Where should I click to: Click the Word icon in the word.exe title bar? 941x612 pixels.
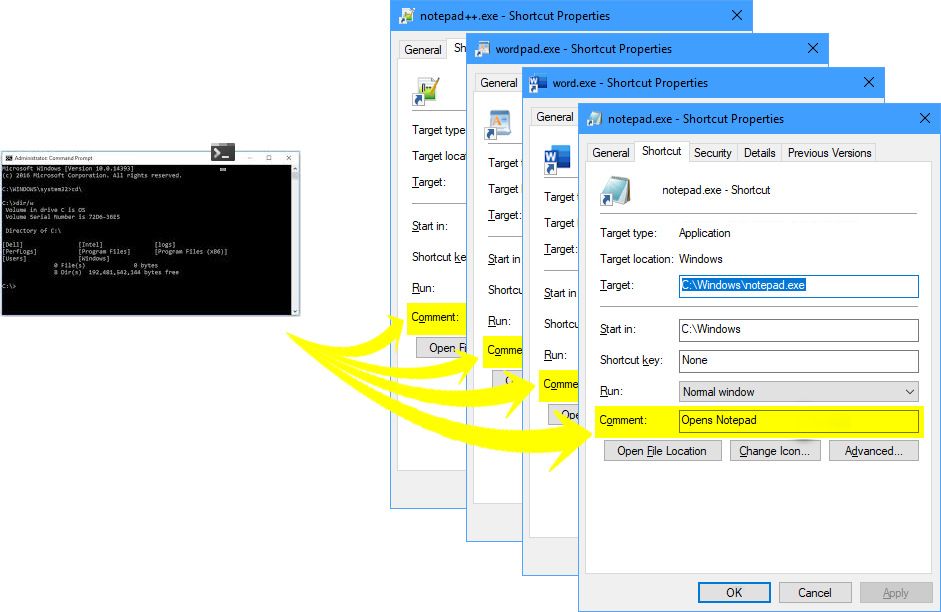(538, 83)
